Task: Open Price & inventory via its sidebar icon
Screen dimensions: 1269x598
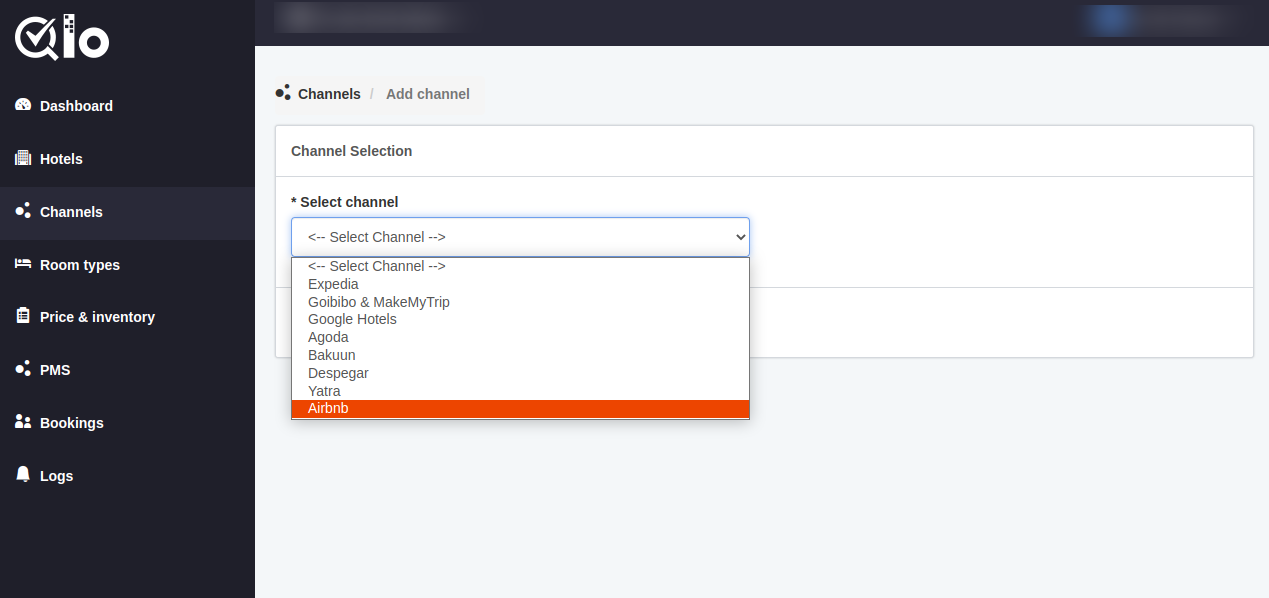Action: pos(23,316)
